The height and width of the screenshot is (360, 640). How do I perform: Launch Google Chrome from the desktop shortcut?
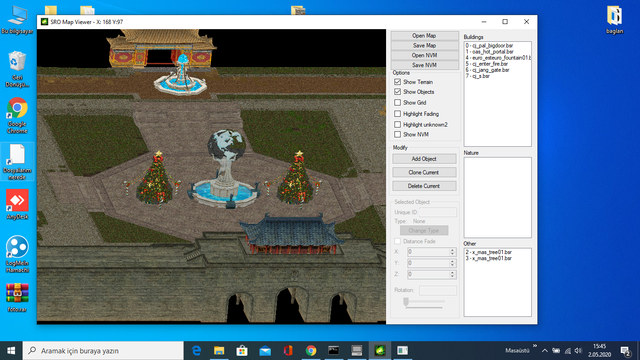[x=17, y=115]
